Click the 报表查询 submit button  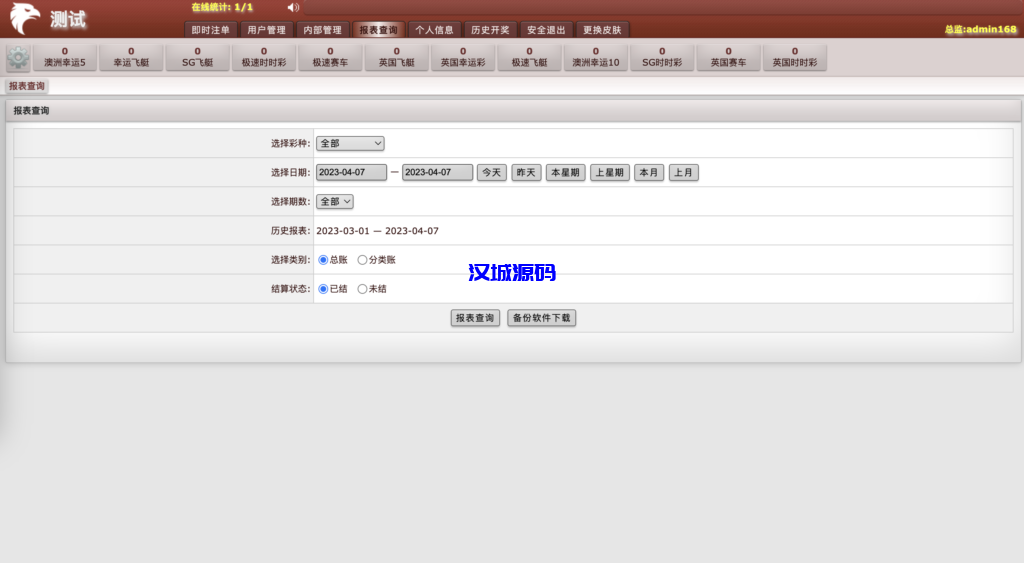475,318
